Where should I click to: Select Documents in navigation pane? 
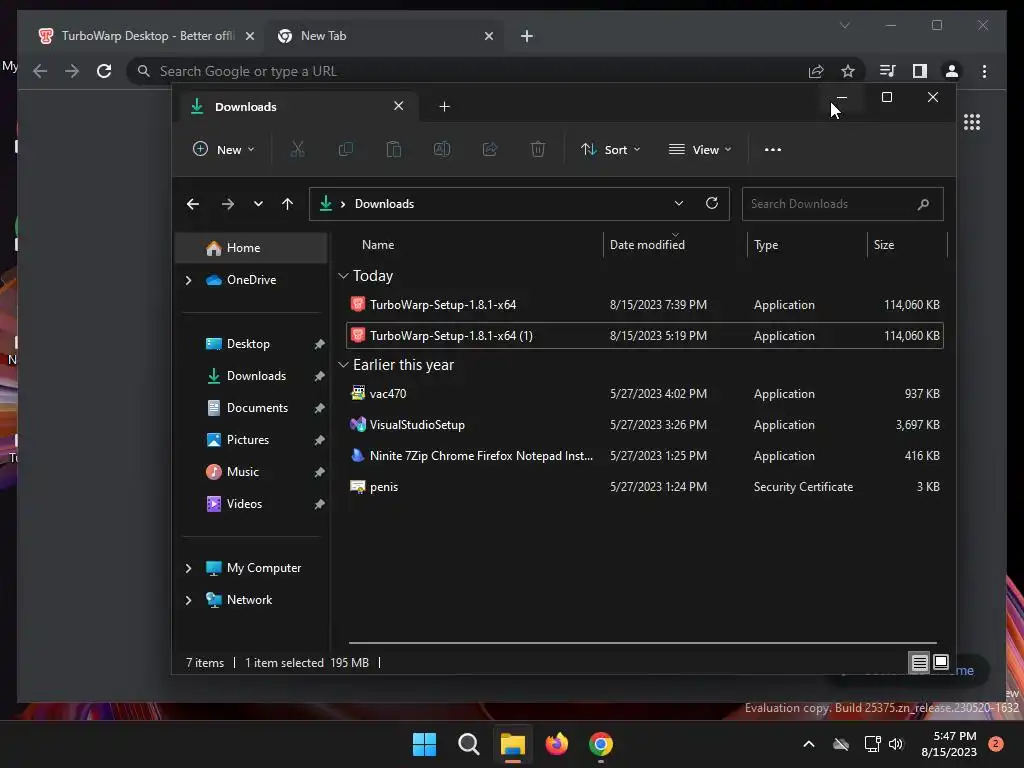click(251, 408)
